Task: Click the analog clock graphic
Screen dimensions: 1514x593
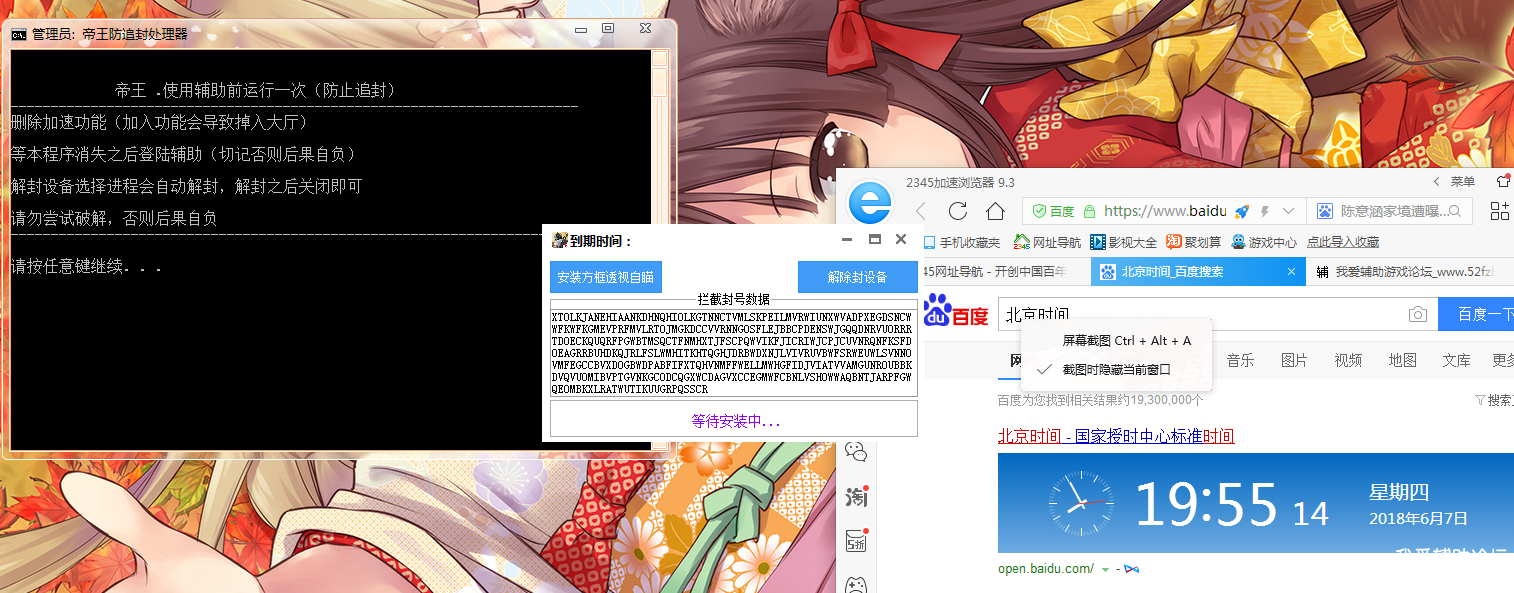Action: coord(1081,503)
